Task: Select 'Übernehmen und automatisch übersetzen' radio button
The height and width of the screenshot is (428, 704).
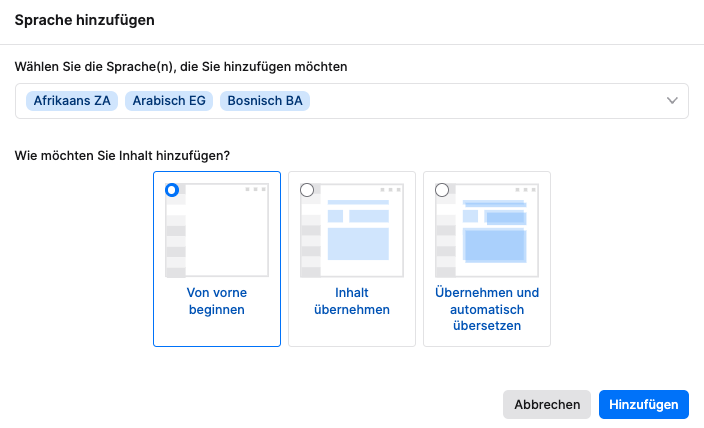Action: click(x=442, y=190)
